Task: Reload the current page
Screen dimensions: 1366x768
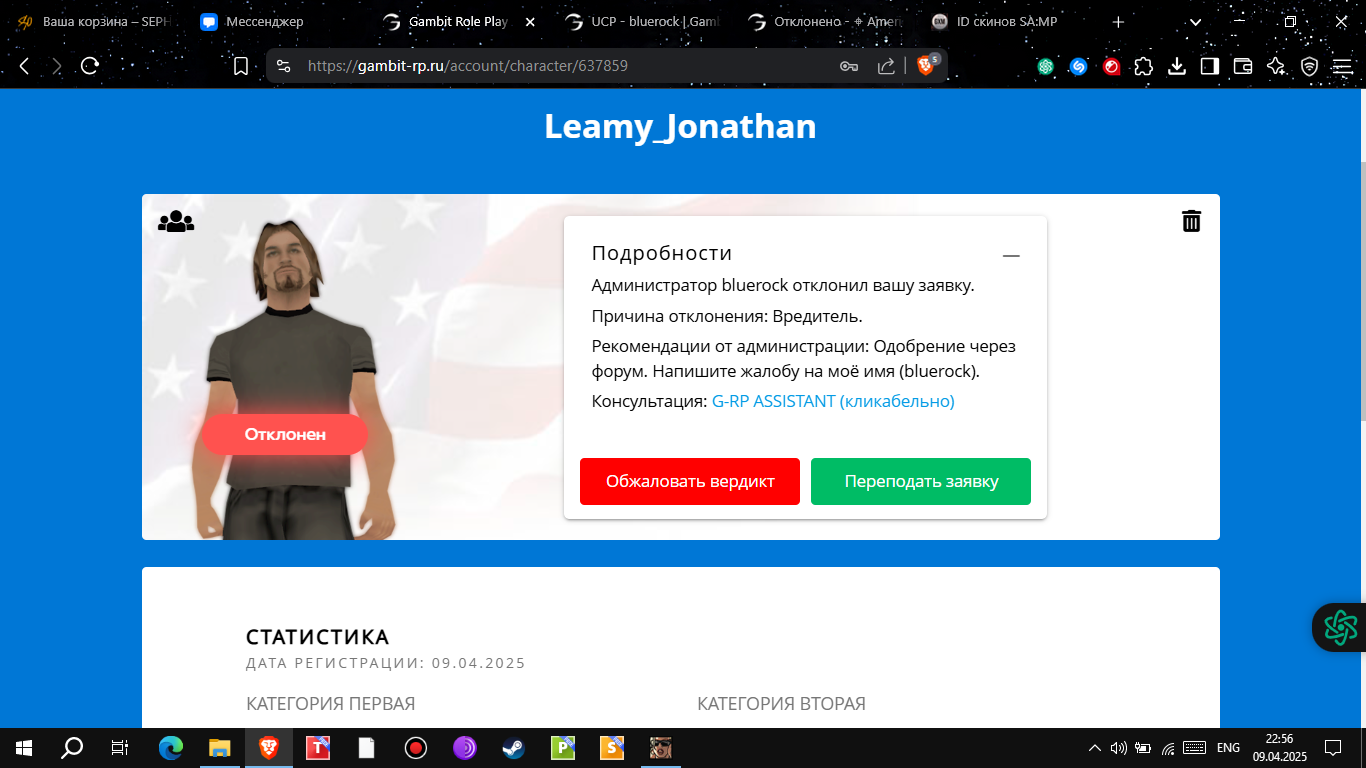Action: point(90,66)
